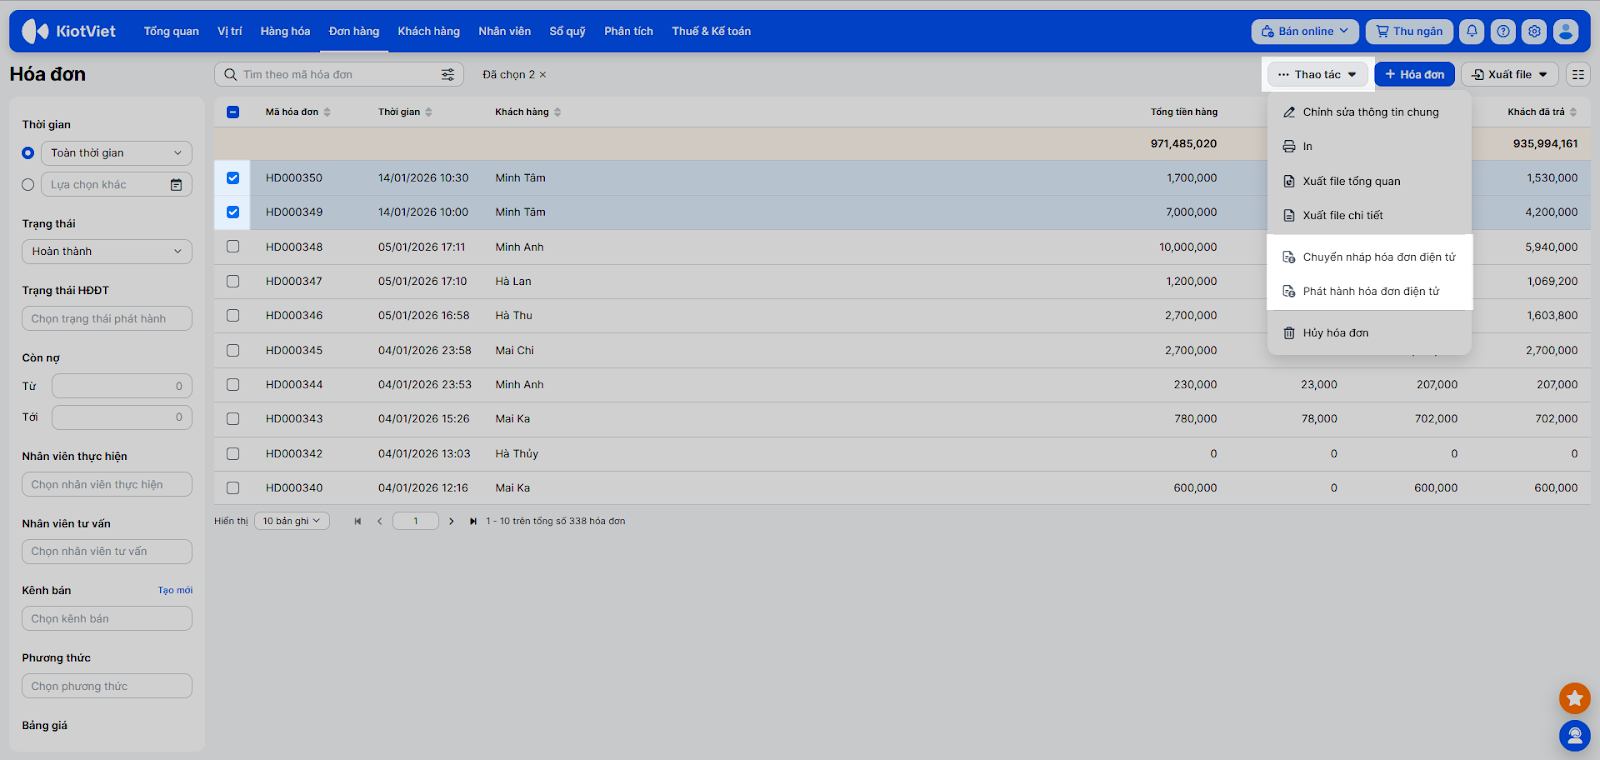Check invoice HD000345

coord(233,350)
